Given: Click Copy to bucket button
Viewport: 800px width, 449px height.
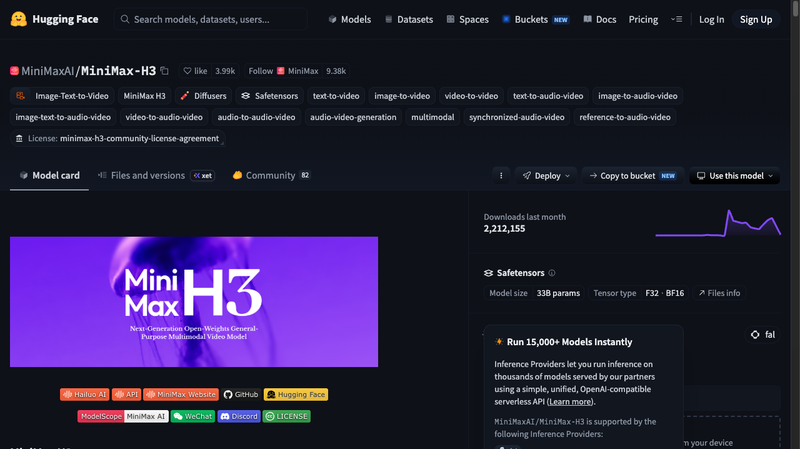Looking at the screenshot, I should click(633, 176).
